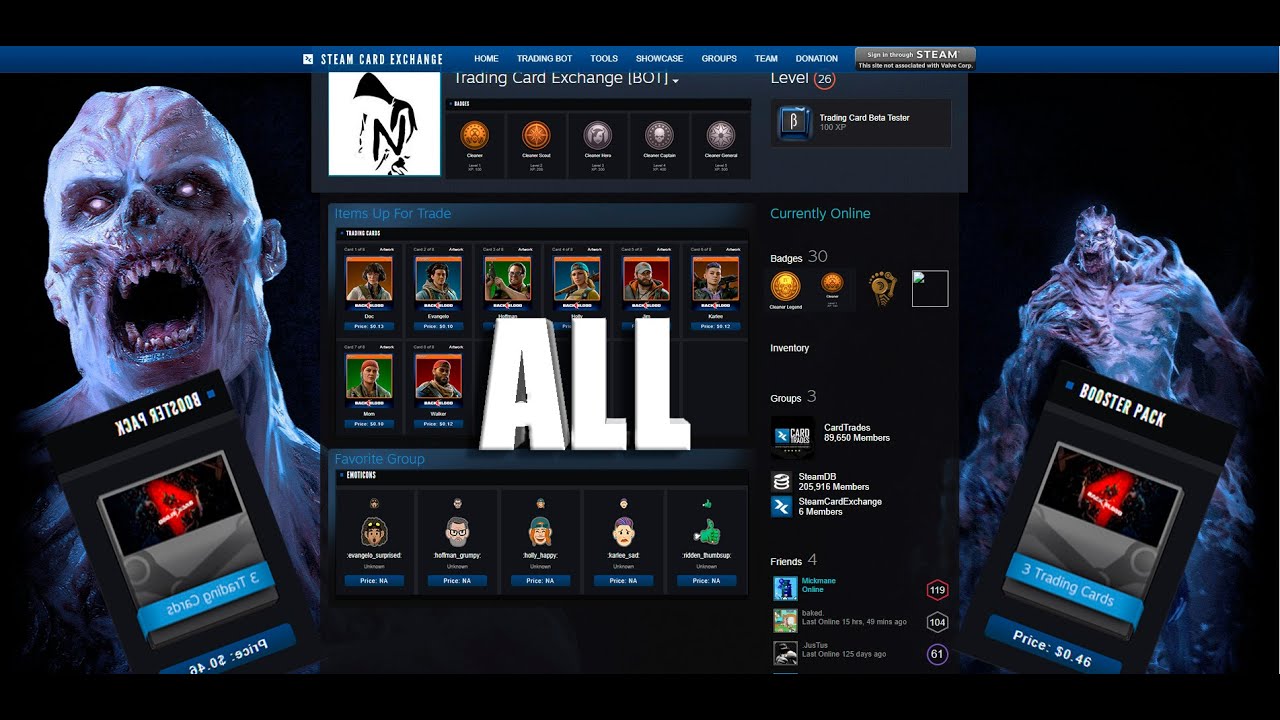
Task: Collapse the TRADING CARDS section header
Action: [x=542, y=233]
